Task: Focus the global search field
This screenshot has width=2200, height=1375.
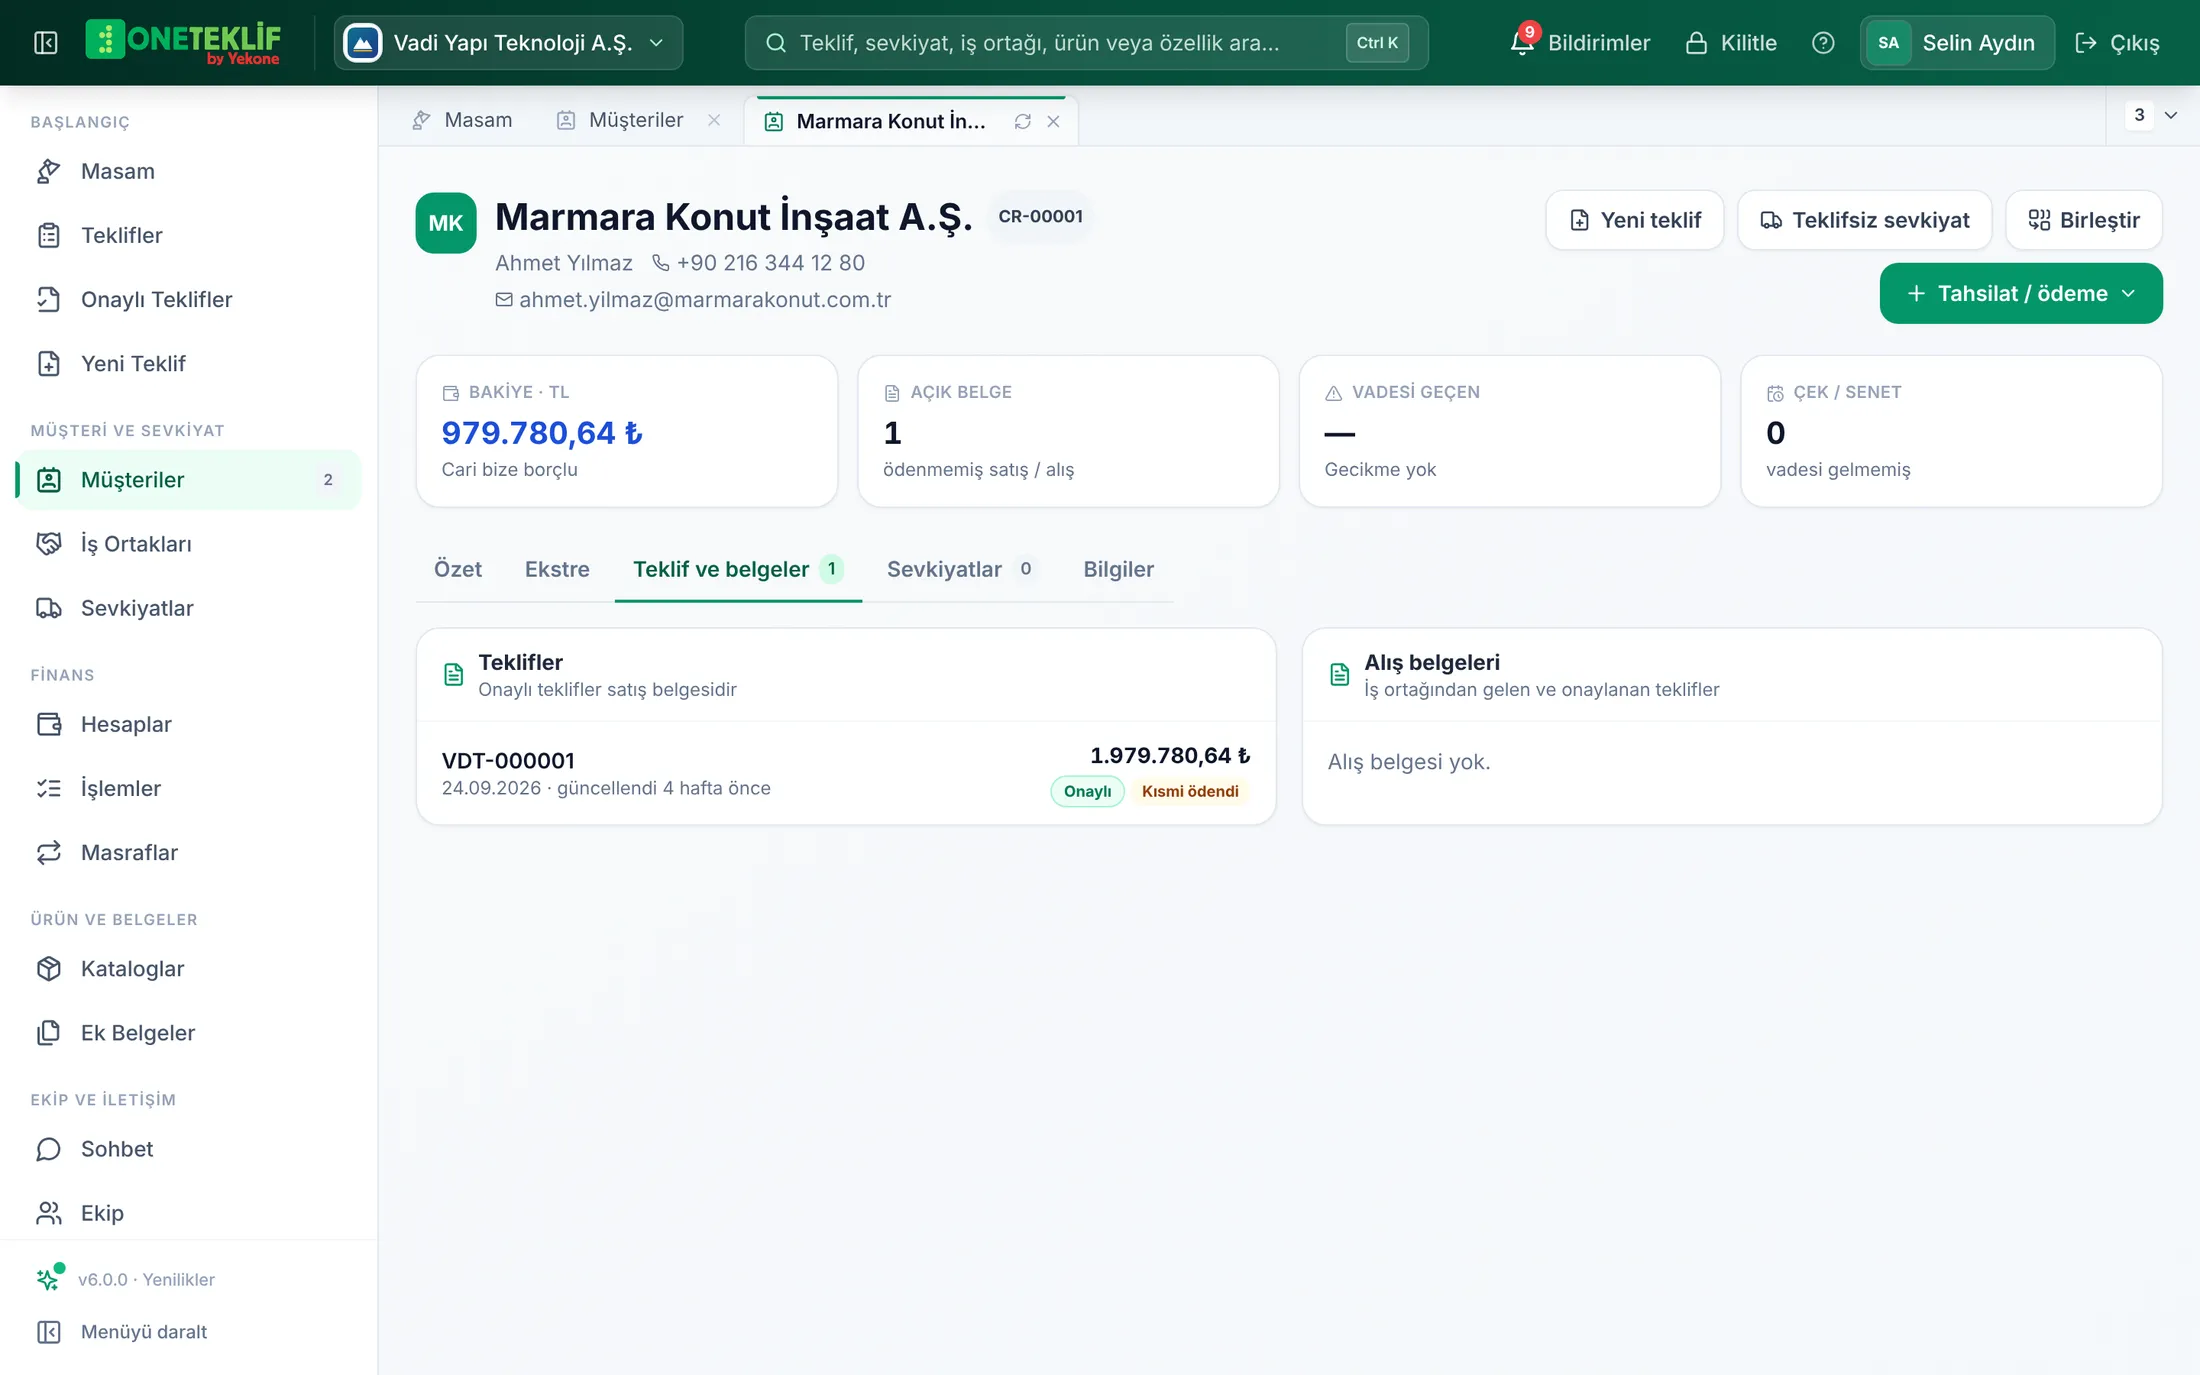Action: (x=1086, y=43)
